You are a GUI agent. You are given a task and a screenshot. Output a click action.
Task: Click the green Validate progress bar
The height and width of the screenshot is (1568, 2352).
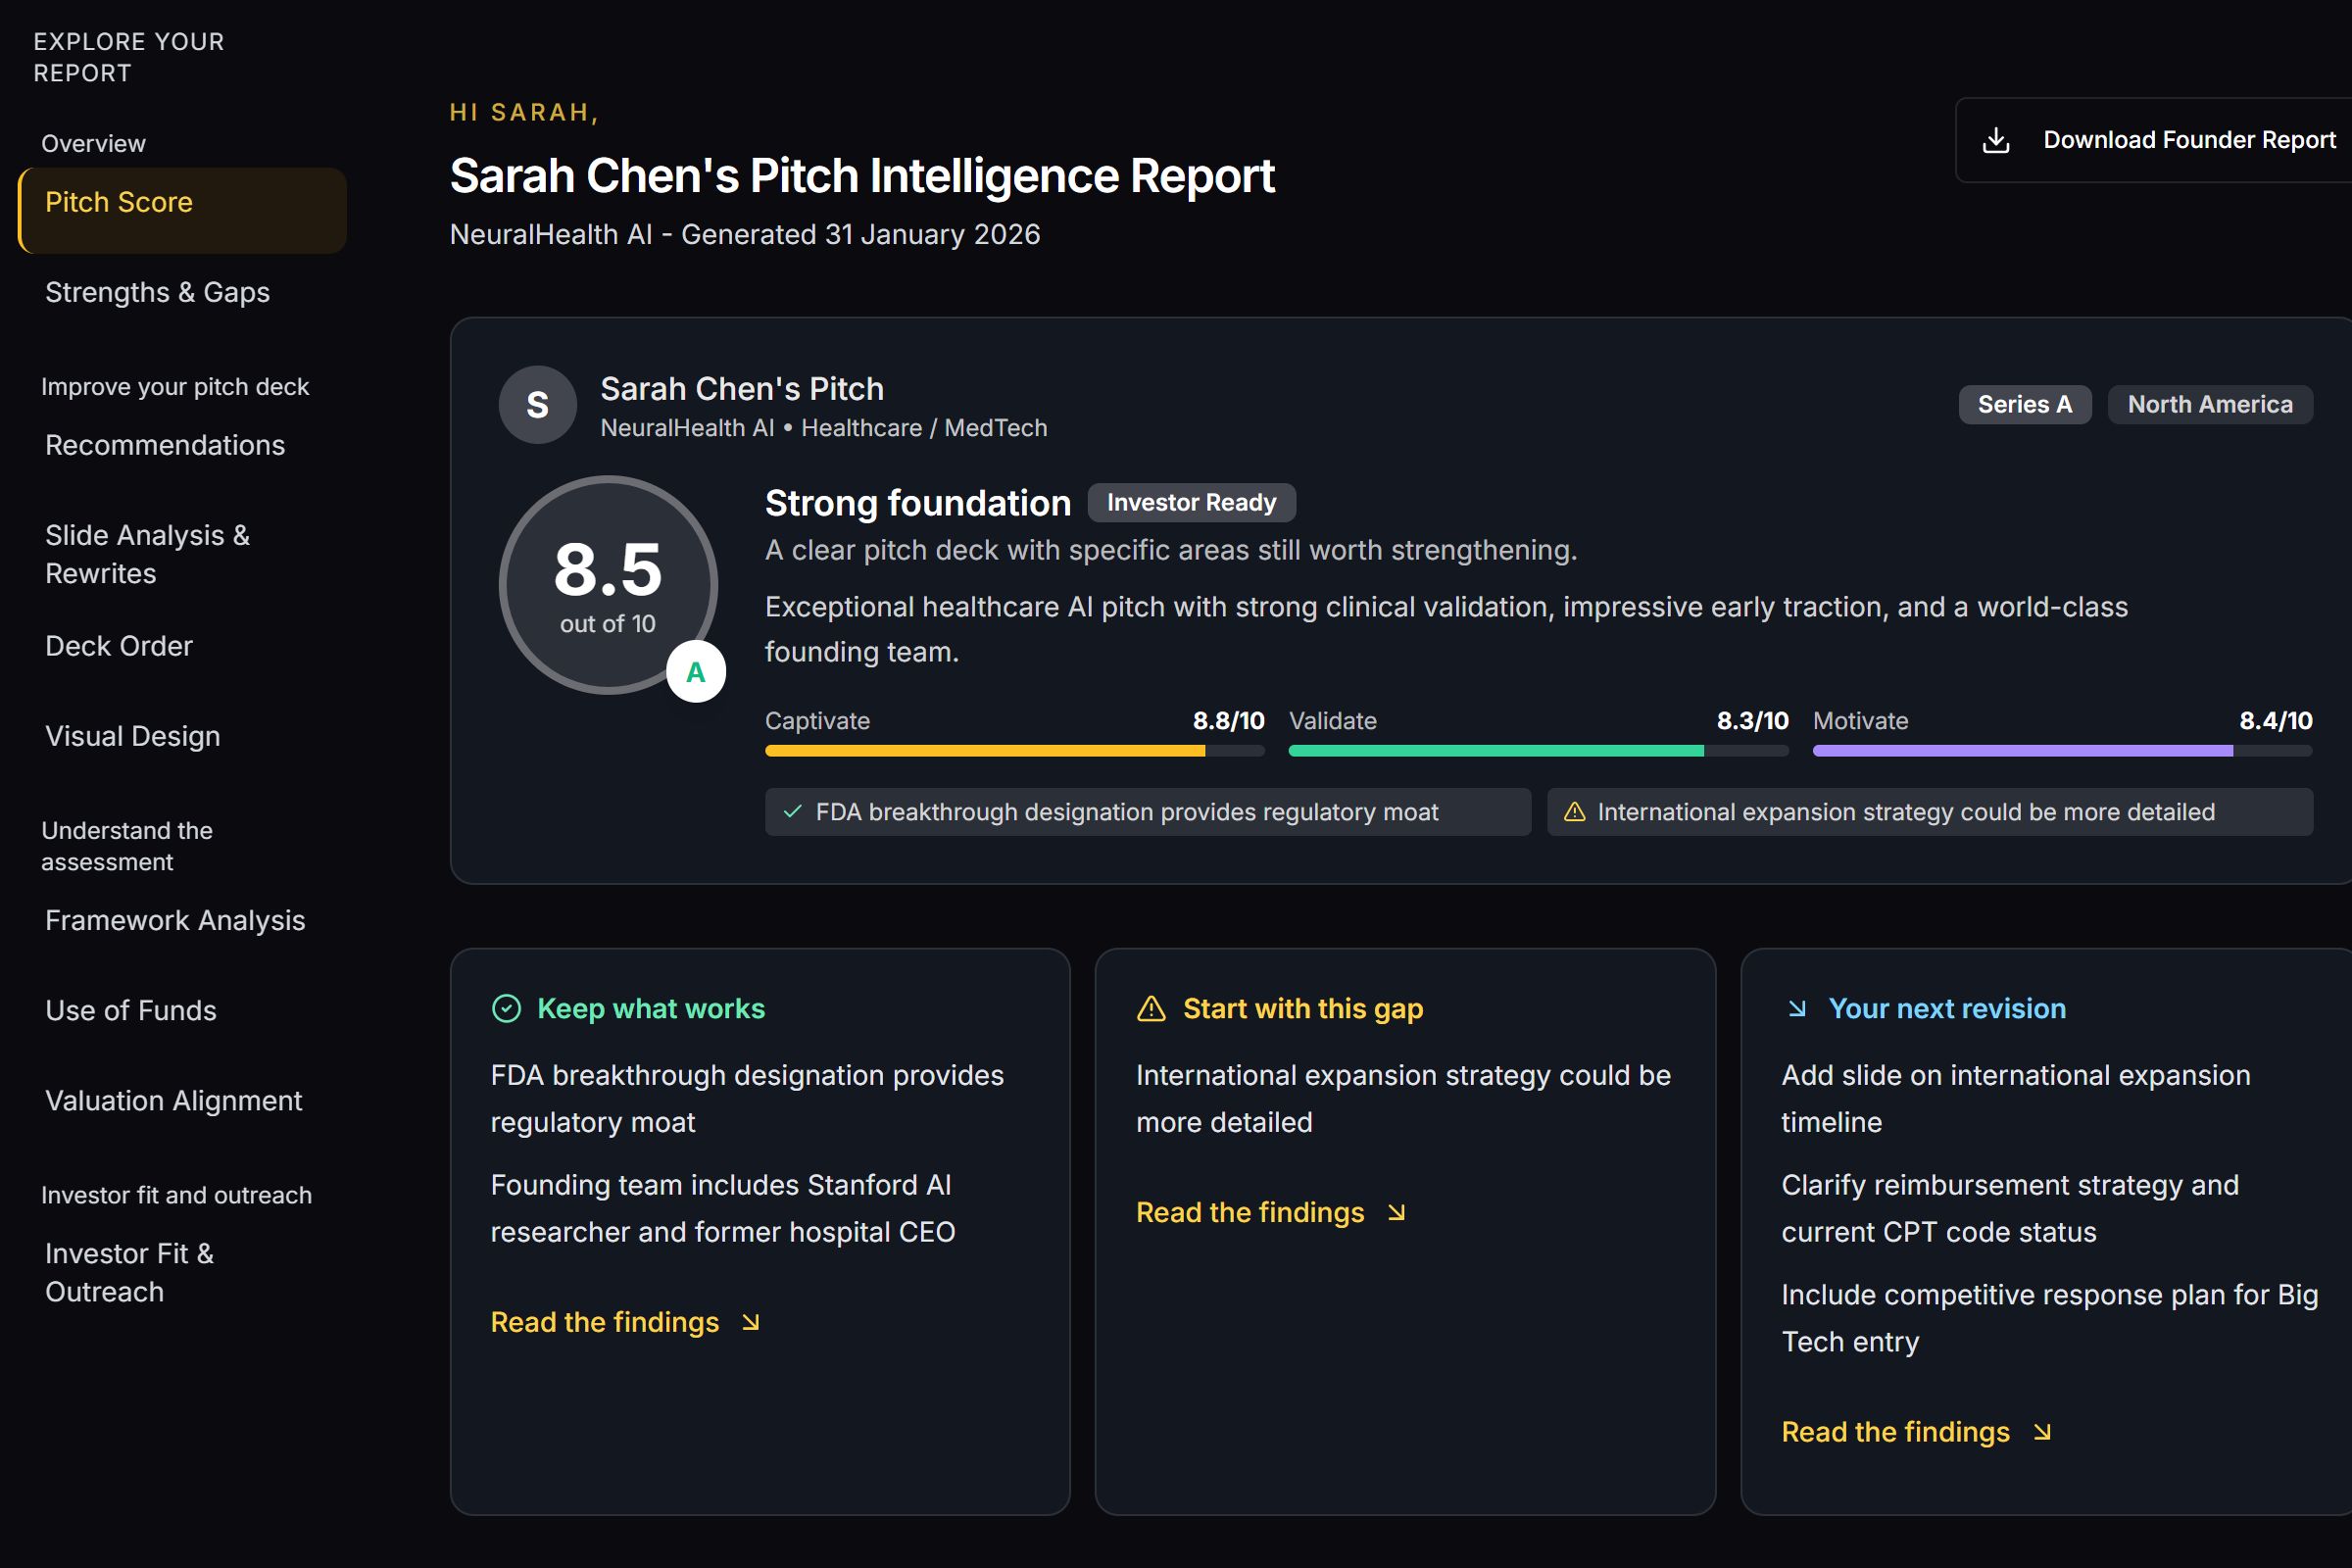(x=1539, y=750)
